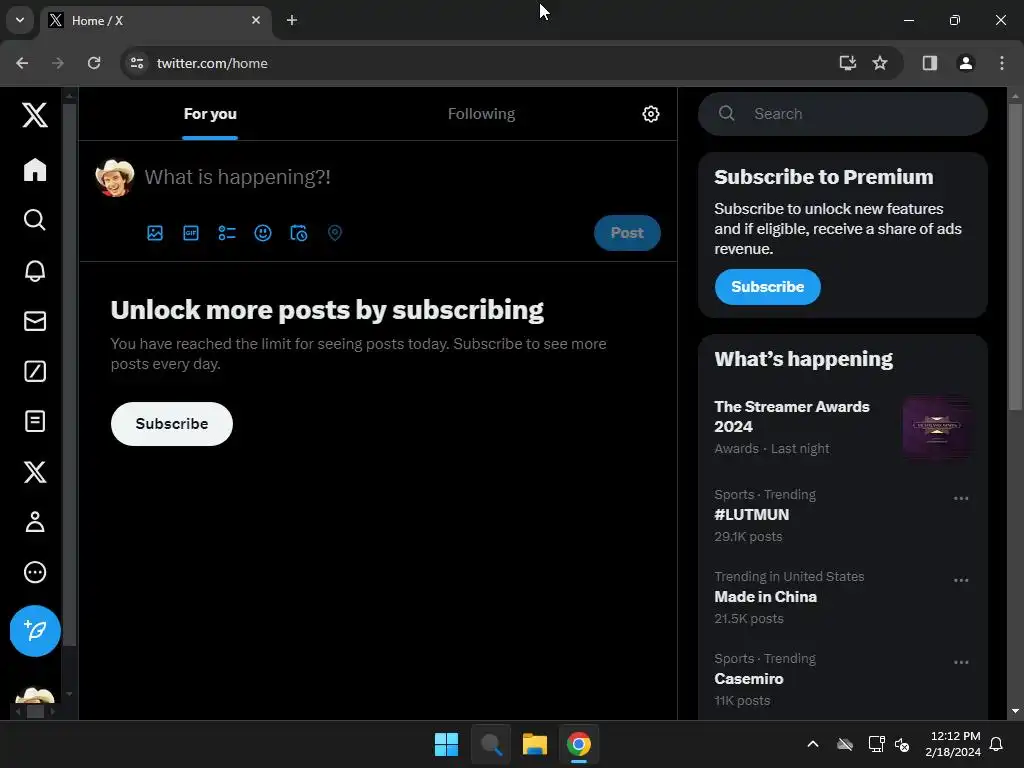Open a new browser tab
The height and width of the screenshot is (768, 1024).
point(292,20)
